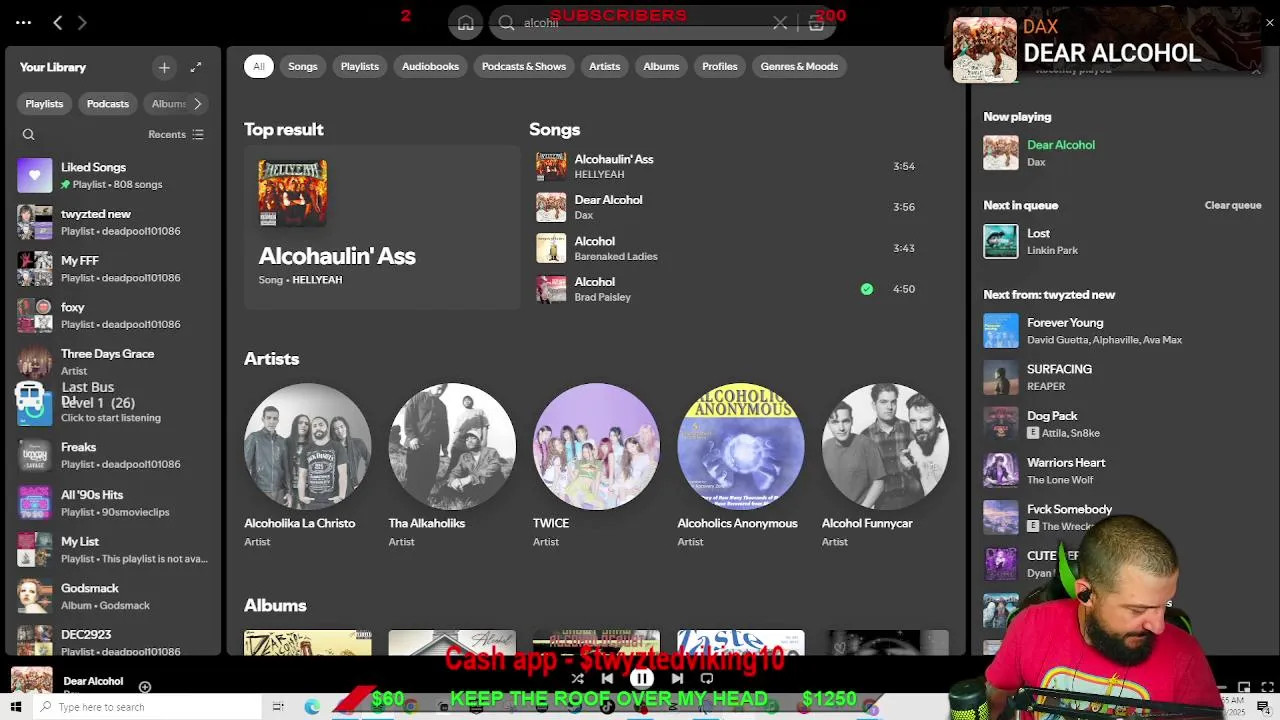Screen dimensions: 1280x720
Task: Go back with the left arrow
Action: [x=58, y=22]
